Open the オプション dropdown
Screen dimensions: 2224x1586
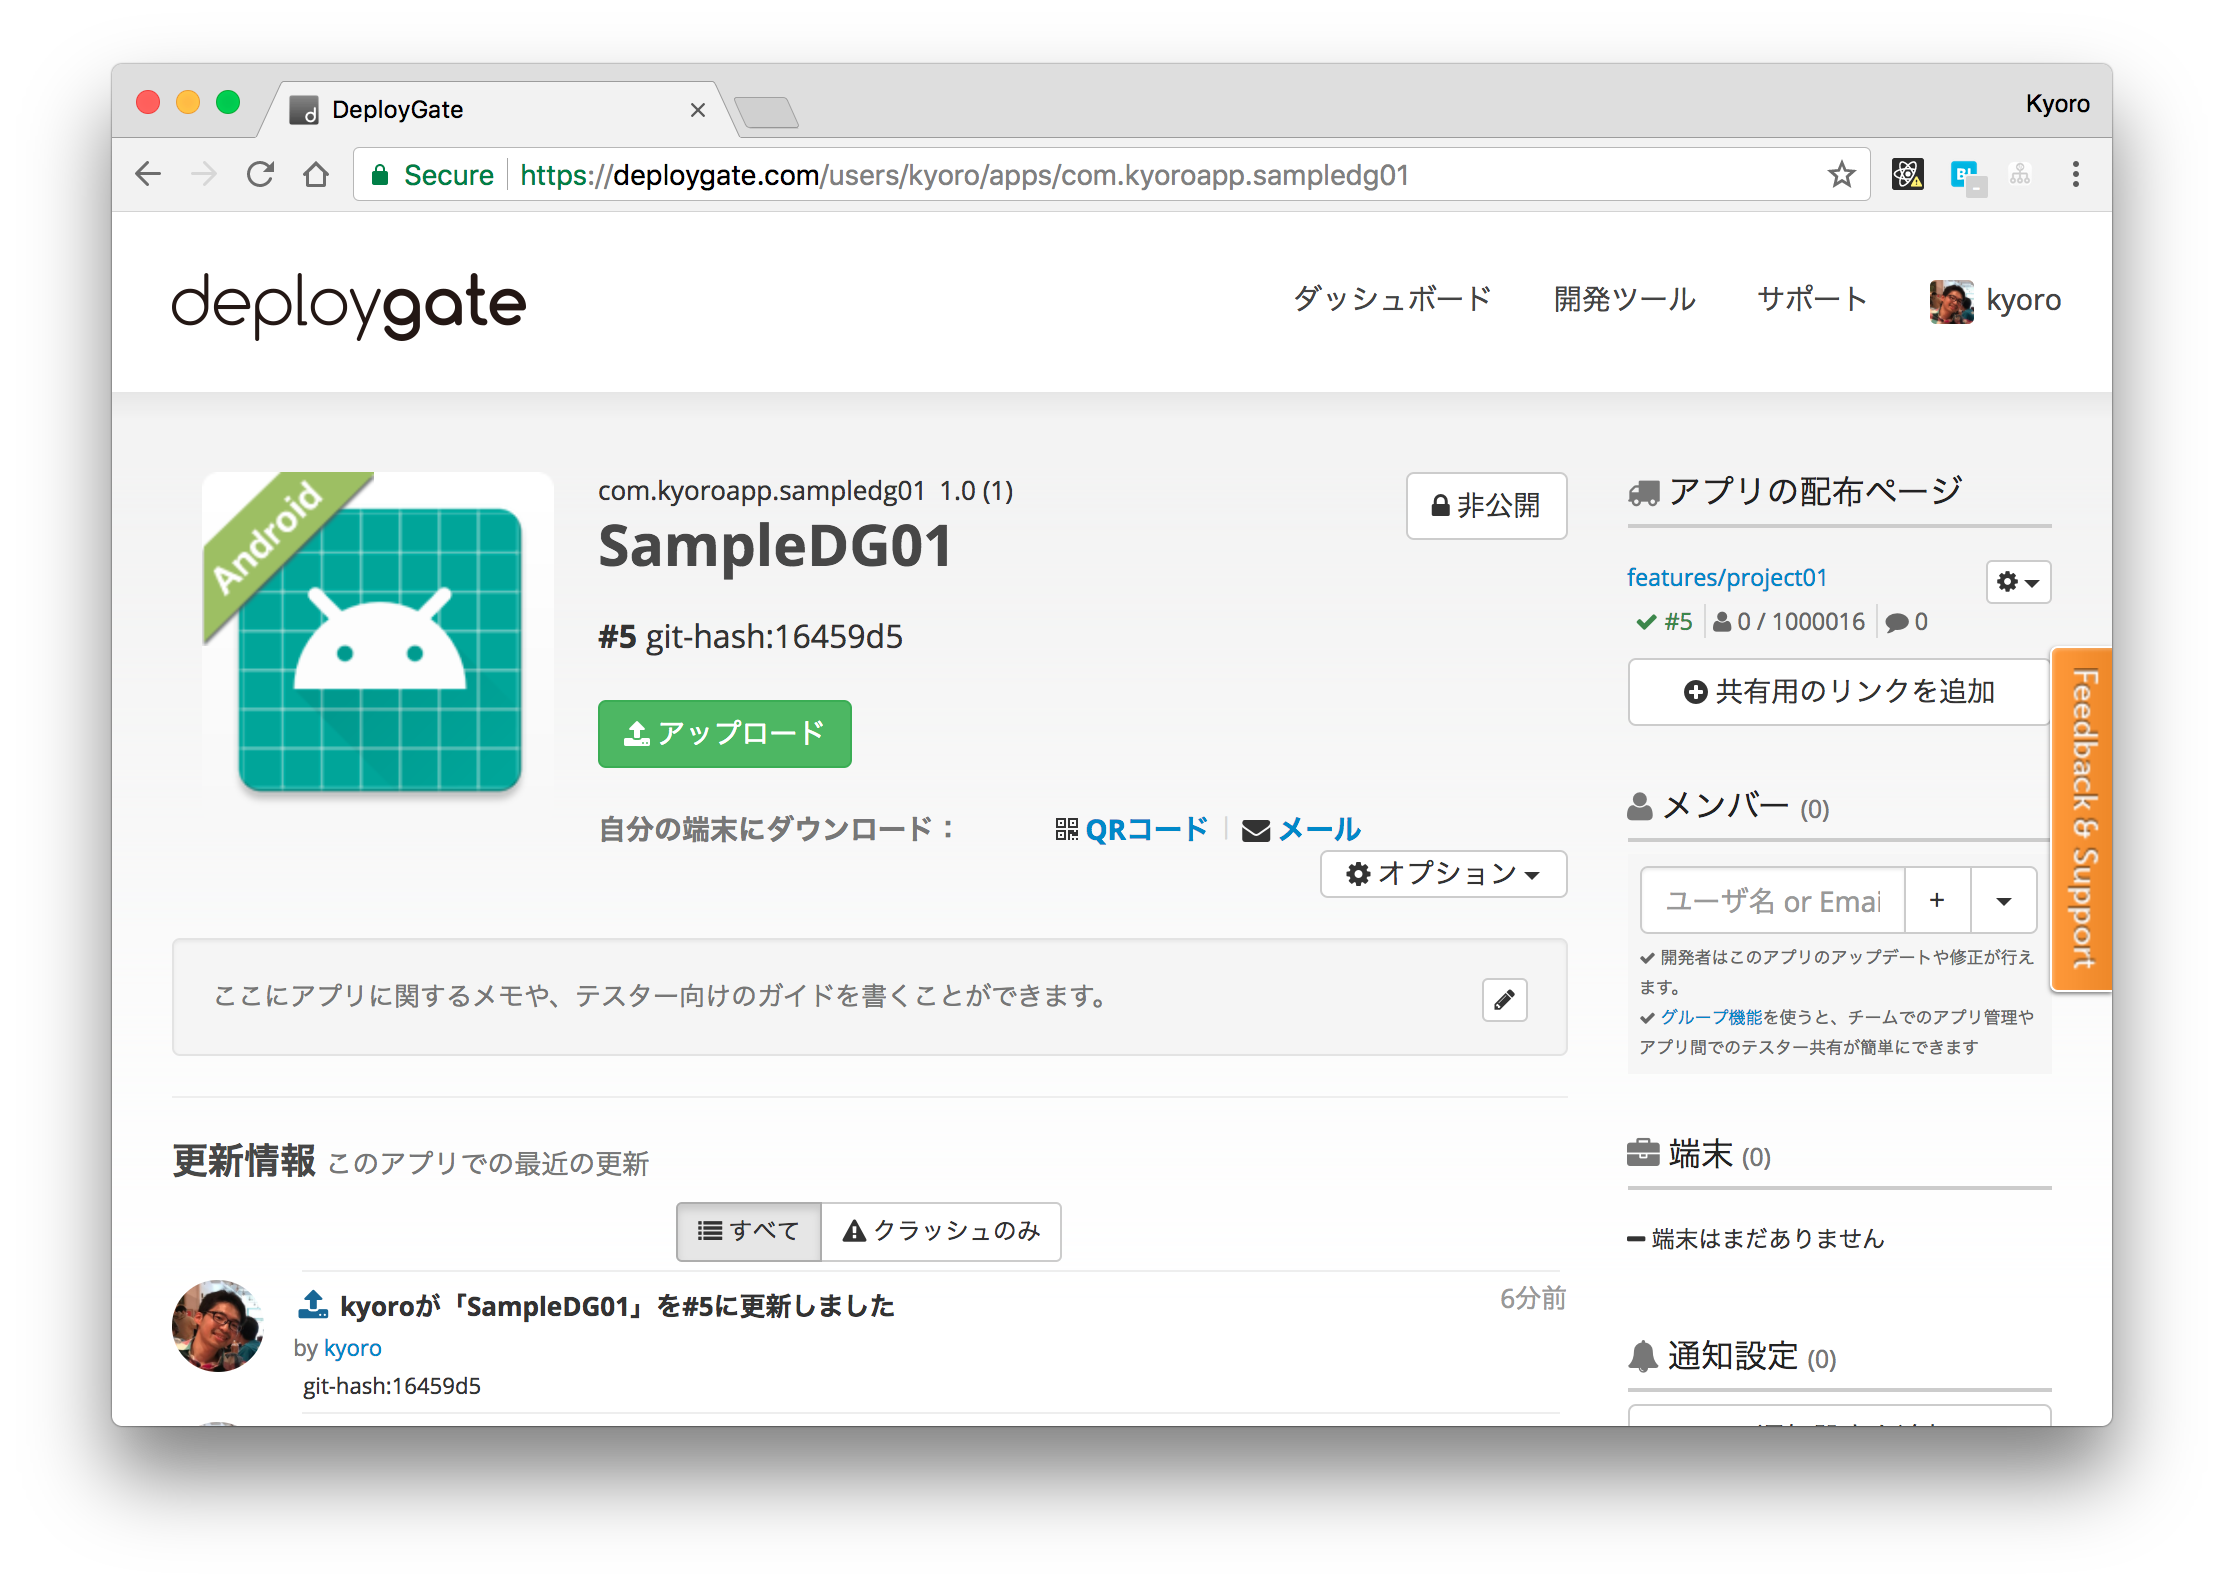point(1443,873)
